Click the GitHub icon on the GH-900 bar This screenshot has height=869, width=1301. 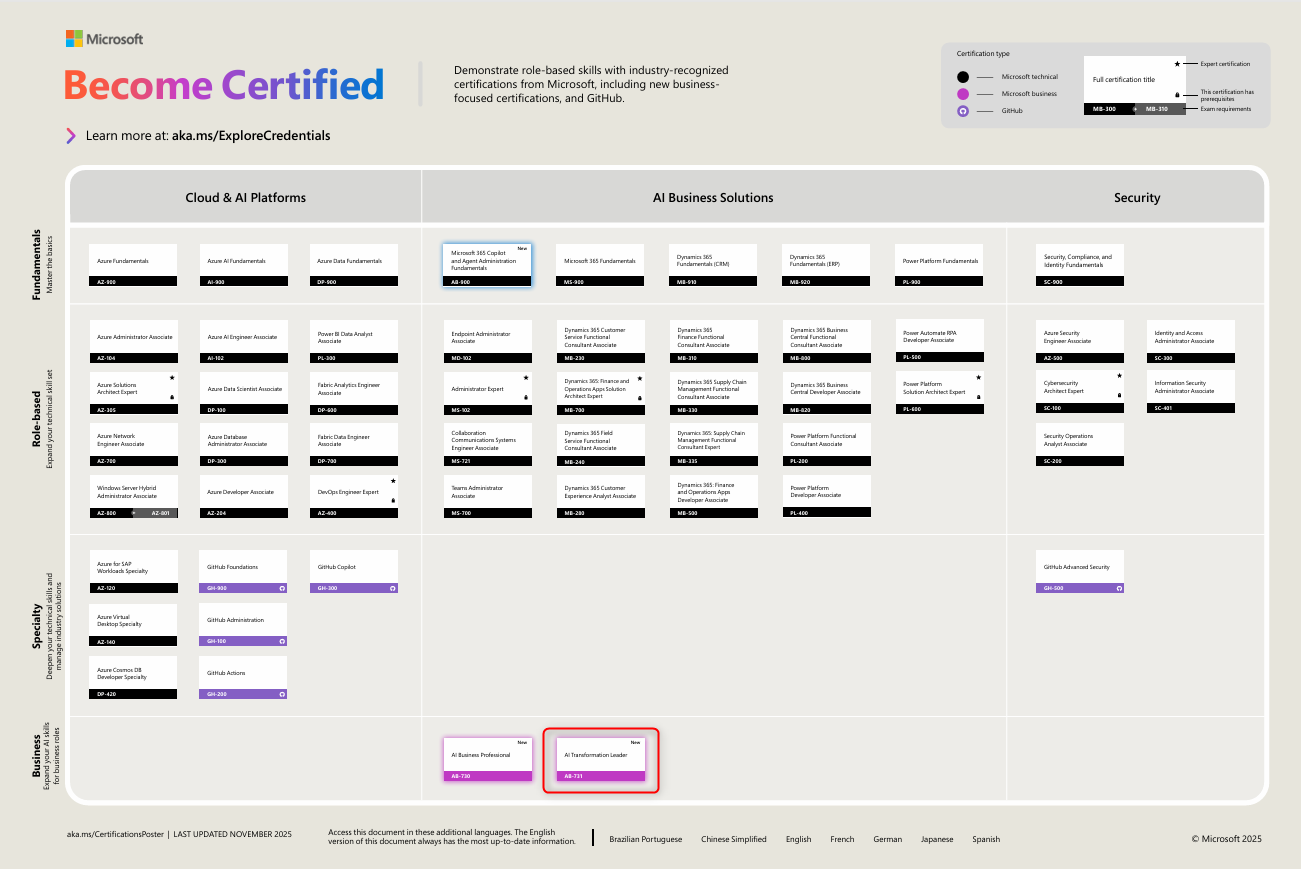(282, 588)
